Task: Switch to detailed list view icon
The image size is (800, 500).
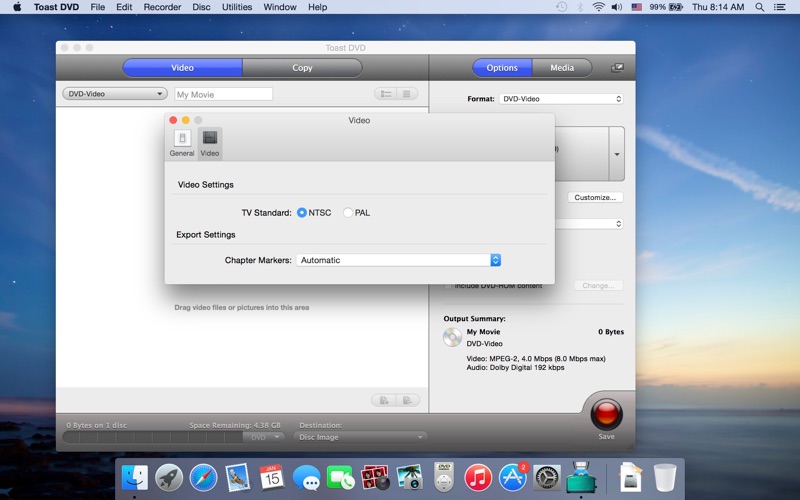Action: 386,94
